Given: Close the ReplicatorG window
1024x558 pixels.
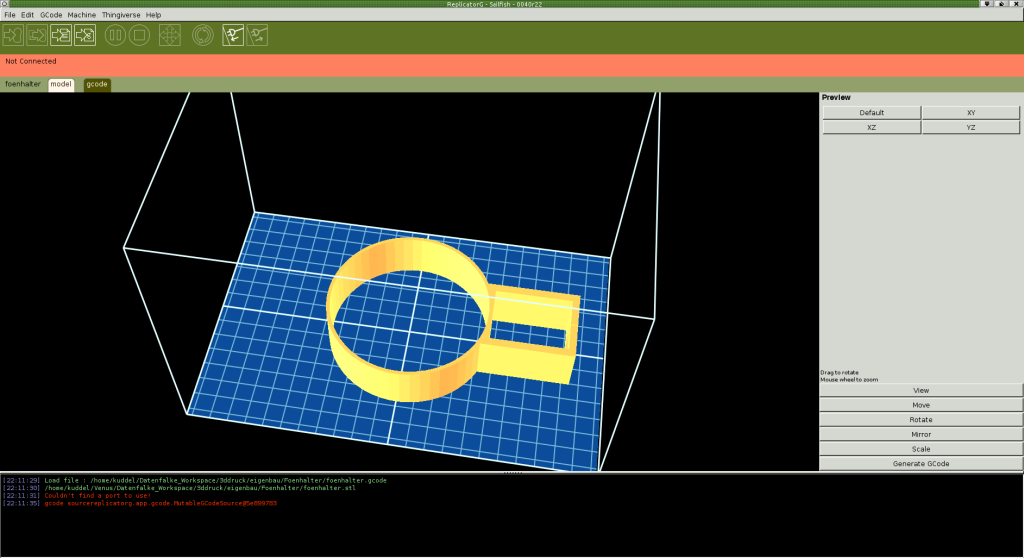Looking at the screenshot, I should [x=1016, y=4].
